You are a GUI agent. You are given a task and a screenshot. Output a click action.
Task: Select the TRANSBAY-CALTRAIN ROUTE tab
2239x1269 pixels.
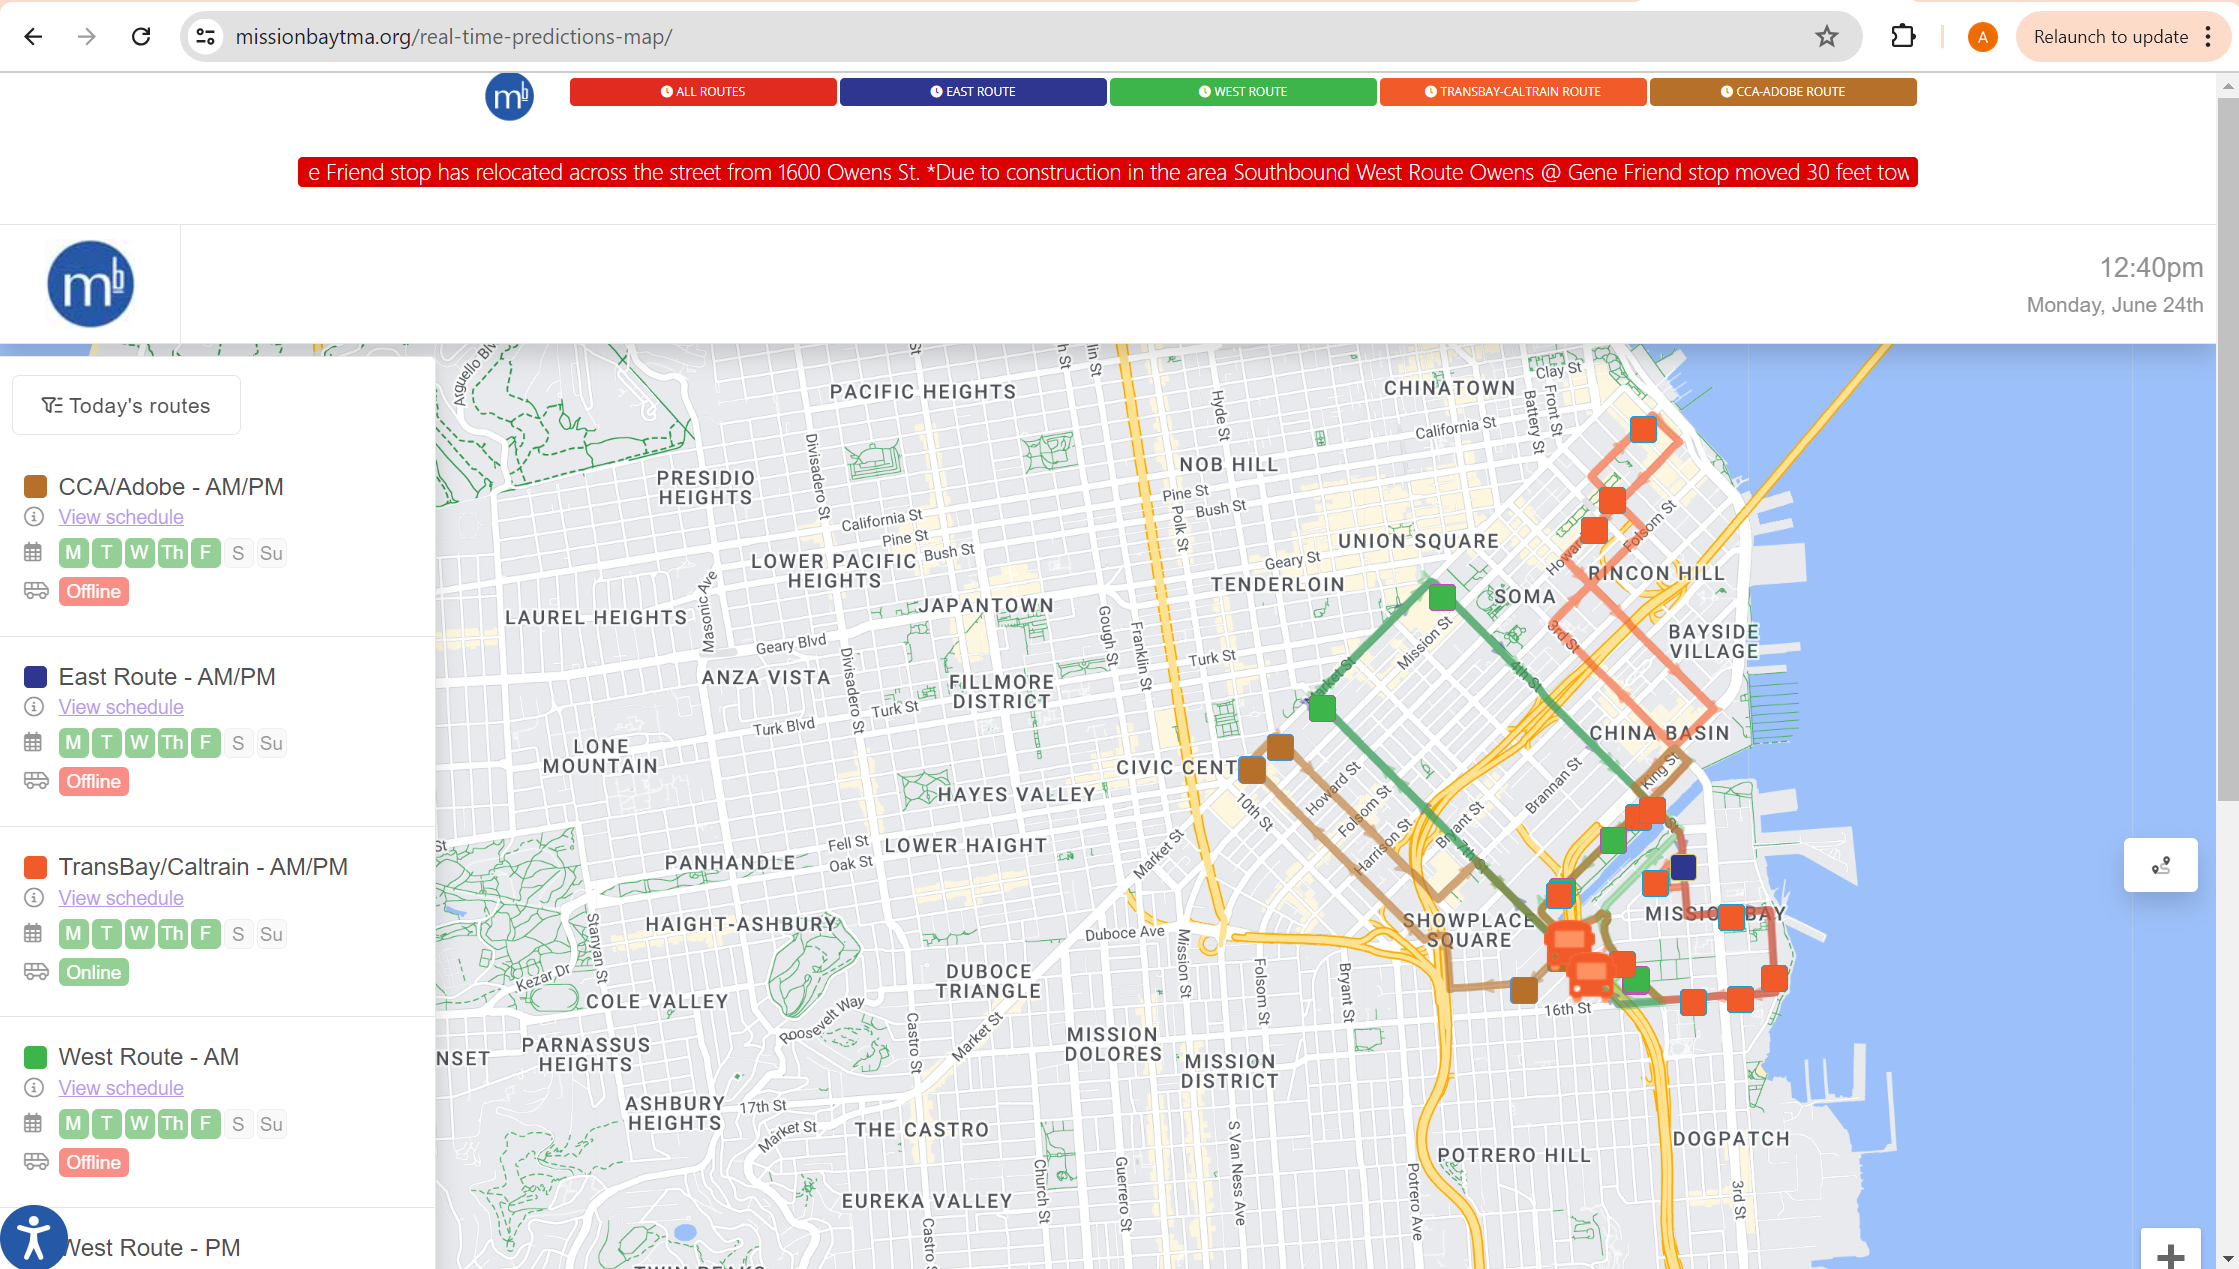pos(1512,92)
